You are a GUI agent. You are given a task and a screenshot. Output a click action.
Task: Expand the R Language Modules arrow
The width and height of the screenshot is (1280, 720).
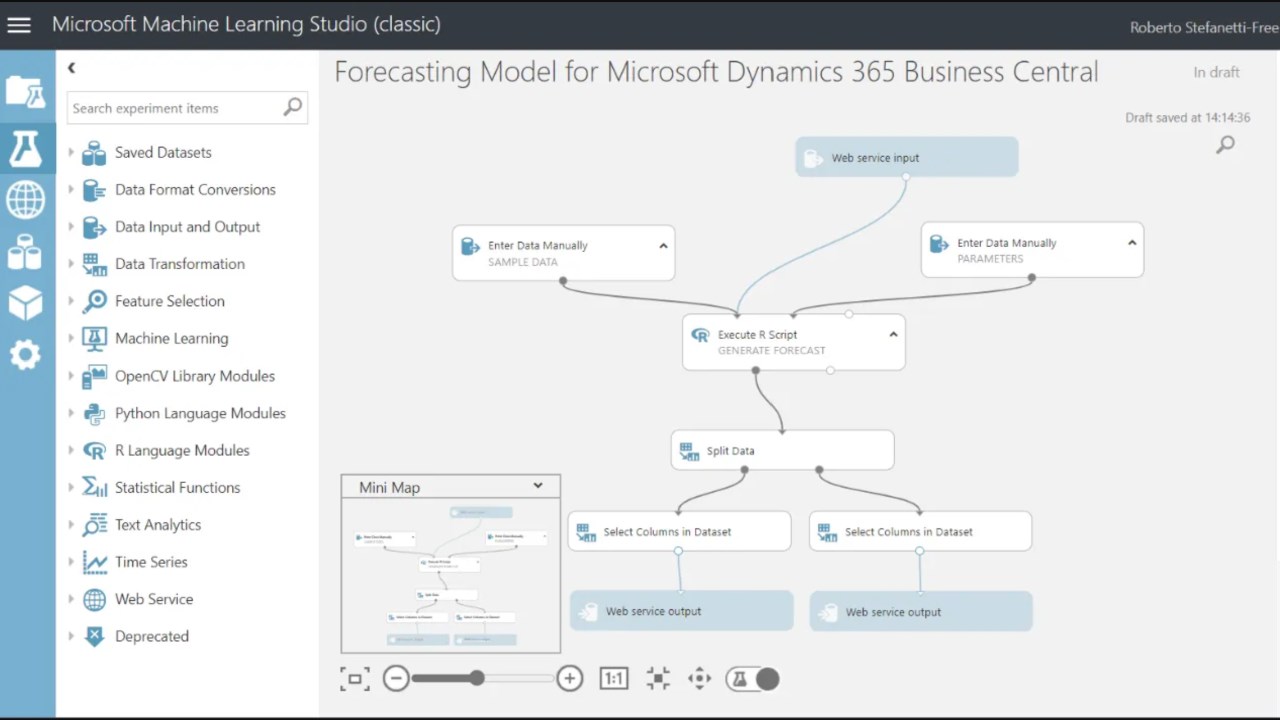tap(71, 450)
